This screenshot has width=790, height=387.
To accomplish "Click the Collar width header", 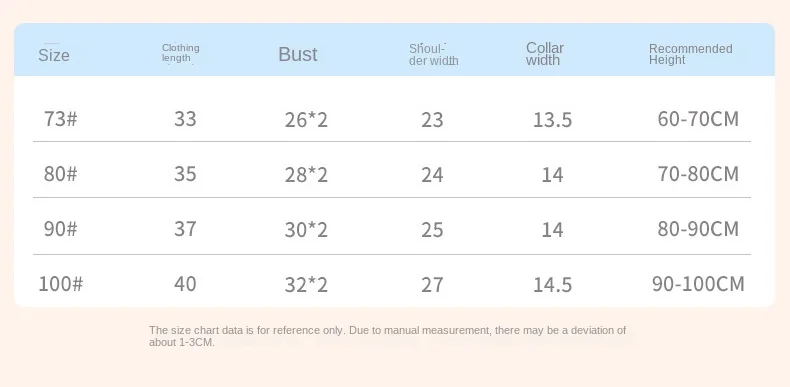I will coord(545,54).
